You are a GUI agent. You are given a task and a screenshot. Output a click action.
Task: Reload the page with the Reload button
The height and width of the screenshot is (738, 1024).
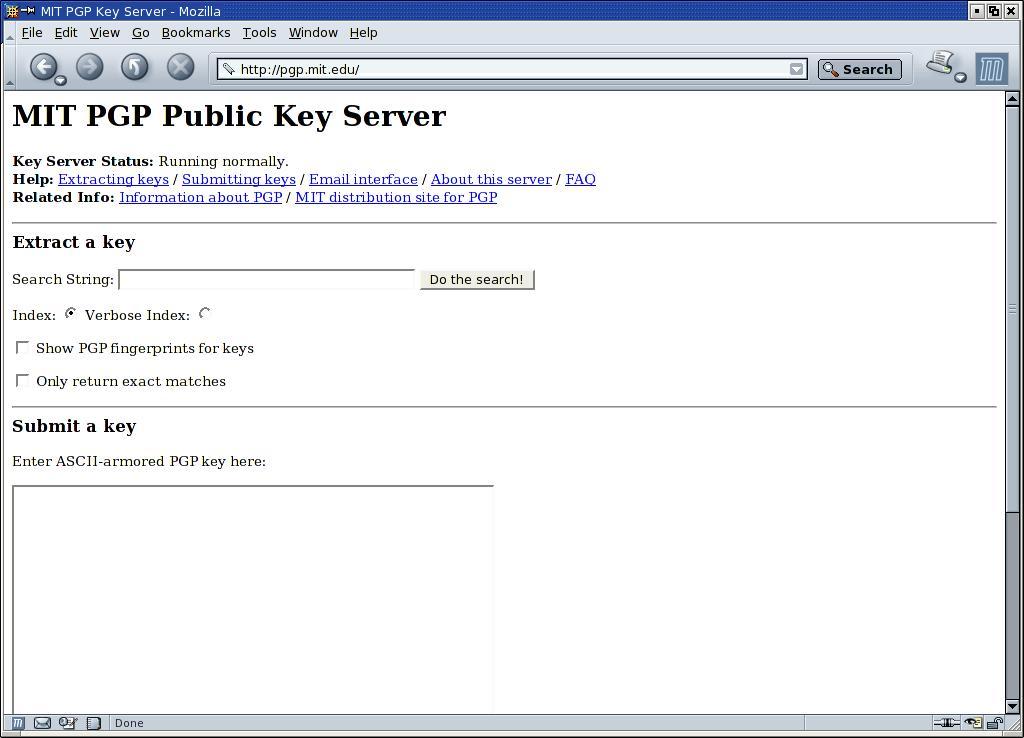[x=135, y=67]
